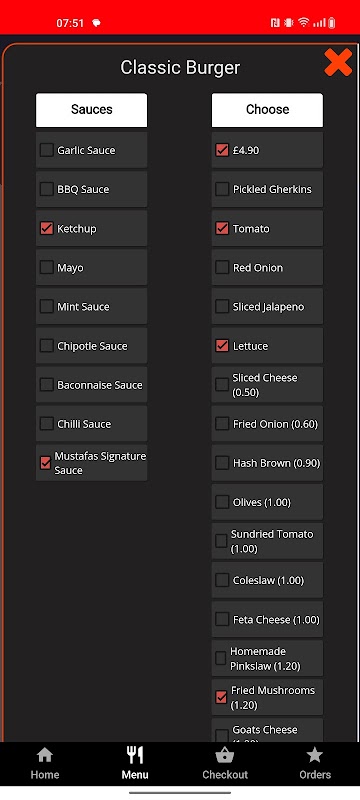Enable the Garlic Sauce checkbox
360x800 pixels.
(46, 150)
